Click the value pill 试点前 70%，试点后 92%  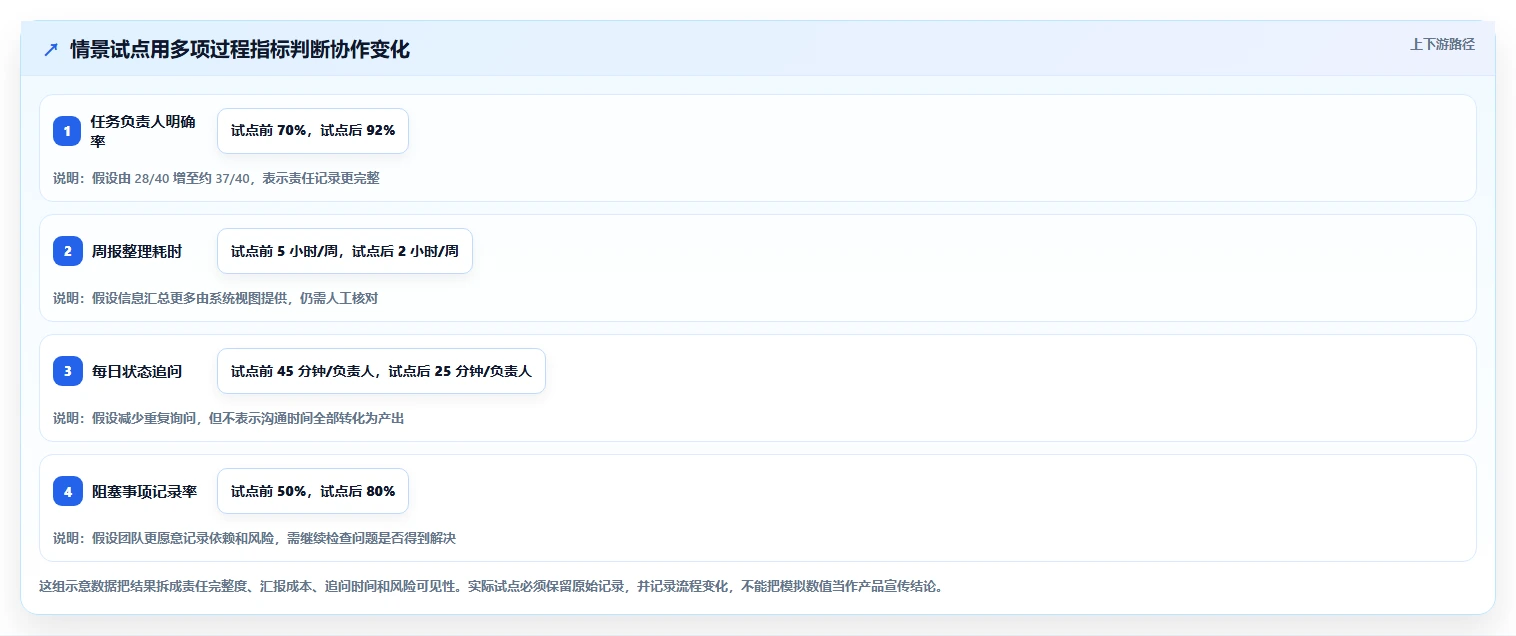pyautogui.click(x=313, y=131)
